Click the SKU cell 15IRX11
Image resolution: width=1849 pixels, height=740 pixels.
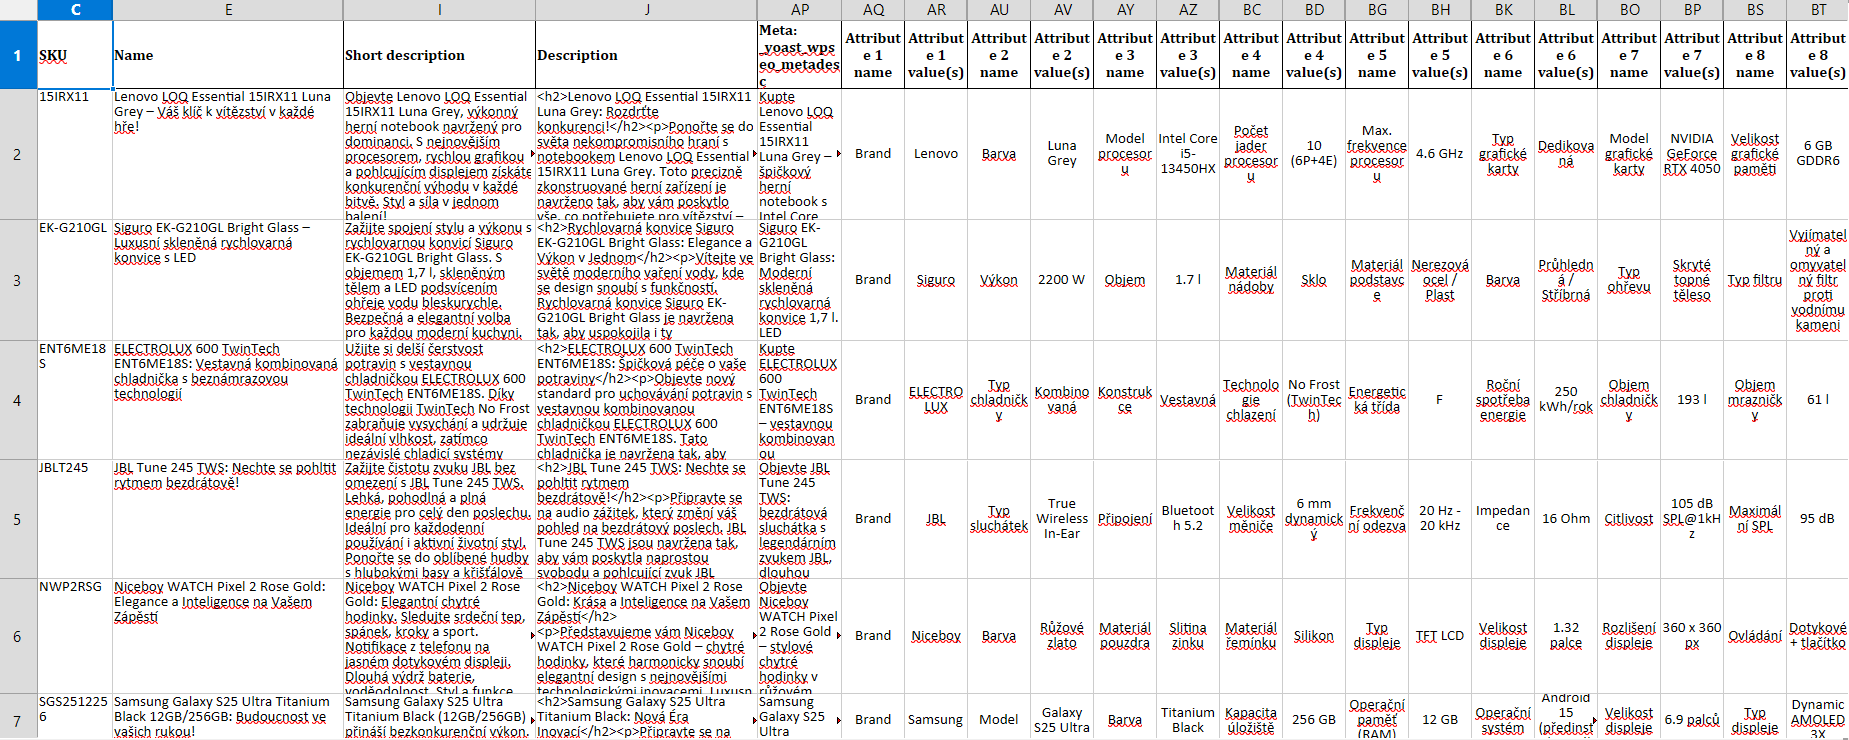click(75, 154)
